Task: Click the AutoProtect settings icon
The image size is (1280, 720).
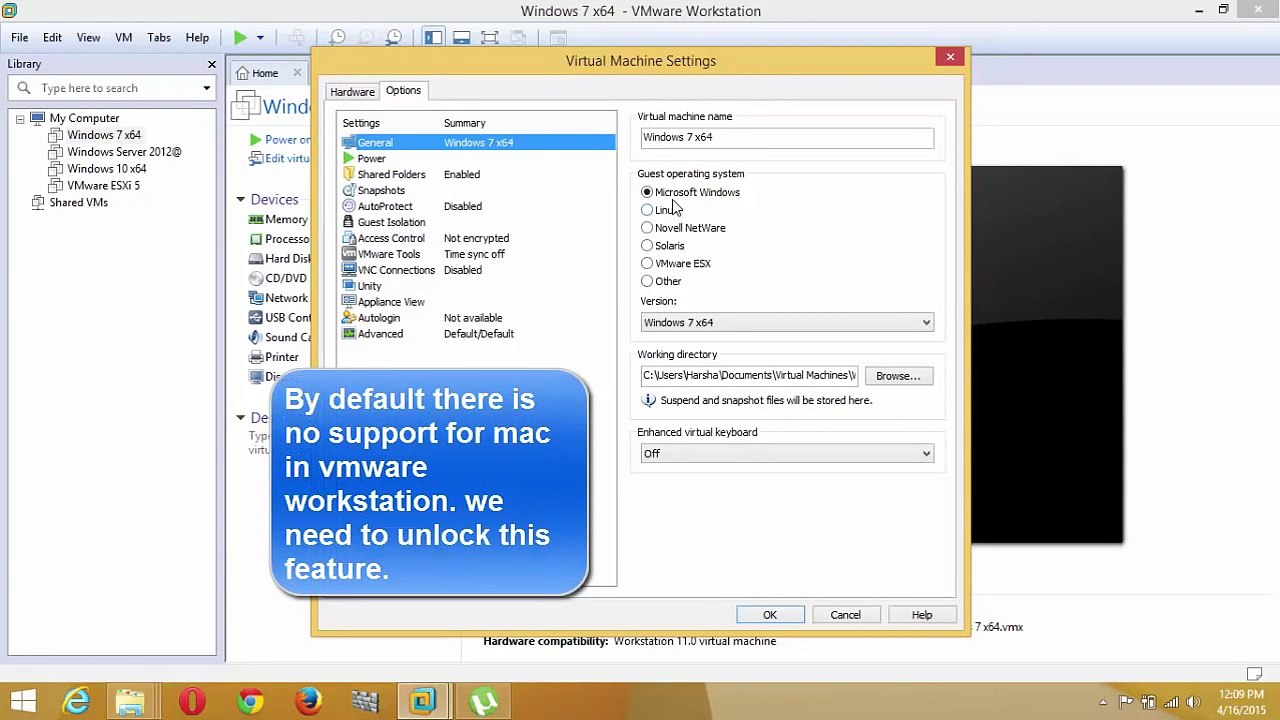Action: (348, 207)
